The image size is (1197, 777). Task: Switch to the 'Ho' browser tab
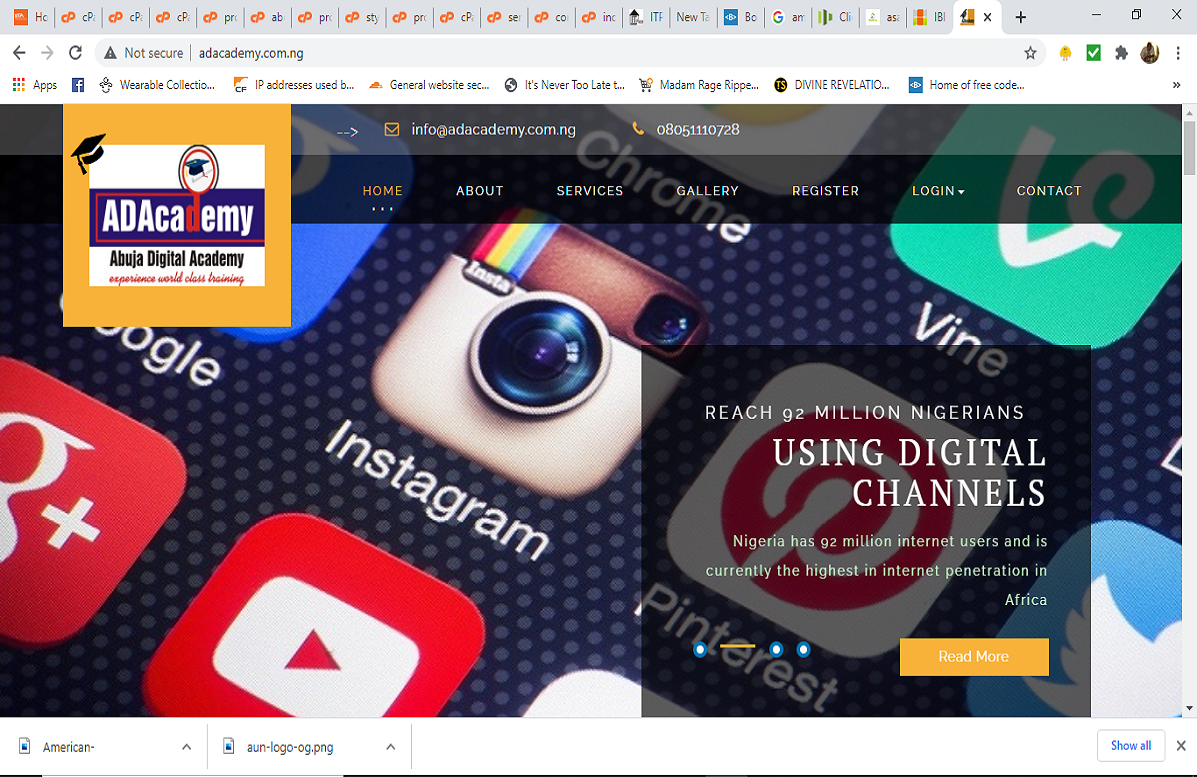pyautogui.click(x=31, y=17)
